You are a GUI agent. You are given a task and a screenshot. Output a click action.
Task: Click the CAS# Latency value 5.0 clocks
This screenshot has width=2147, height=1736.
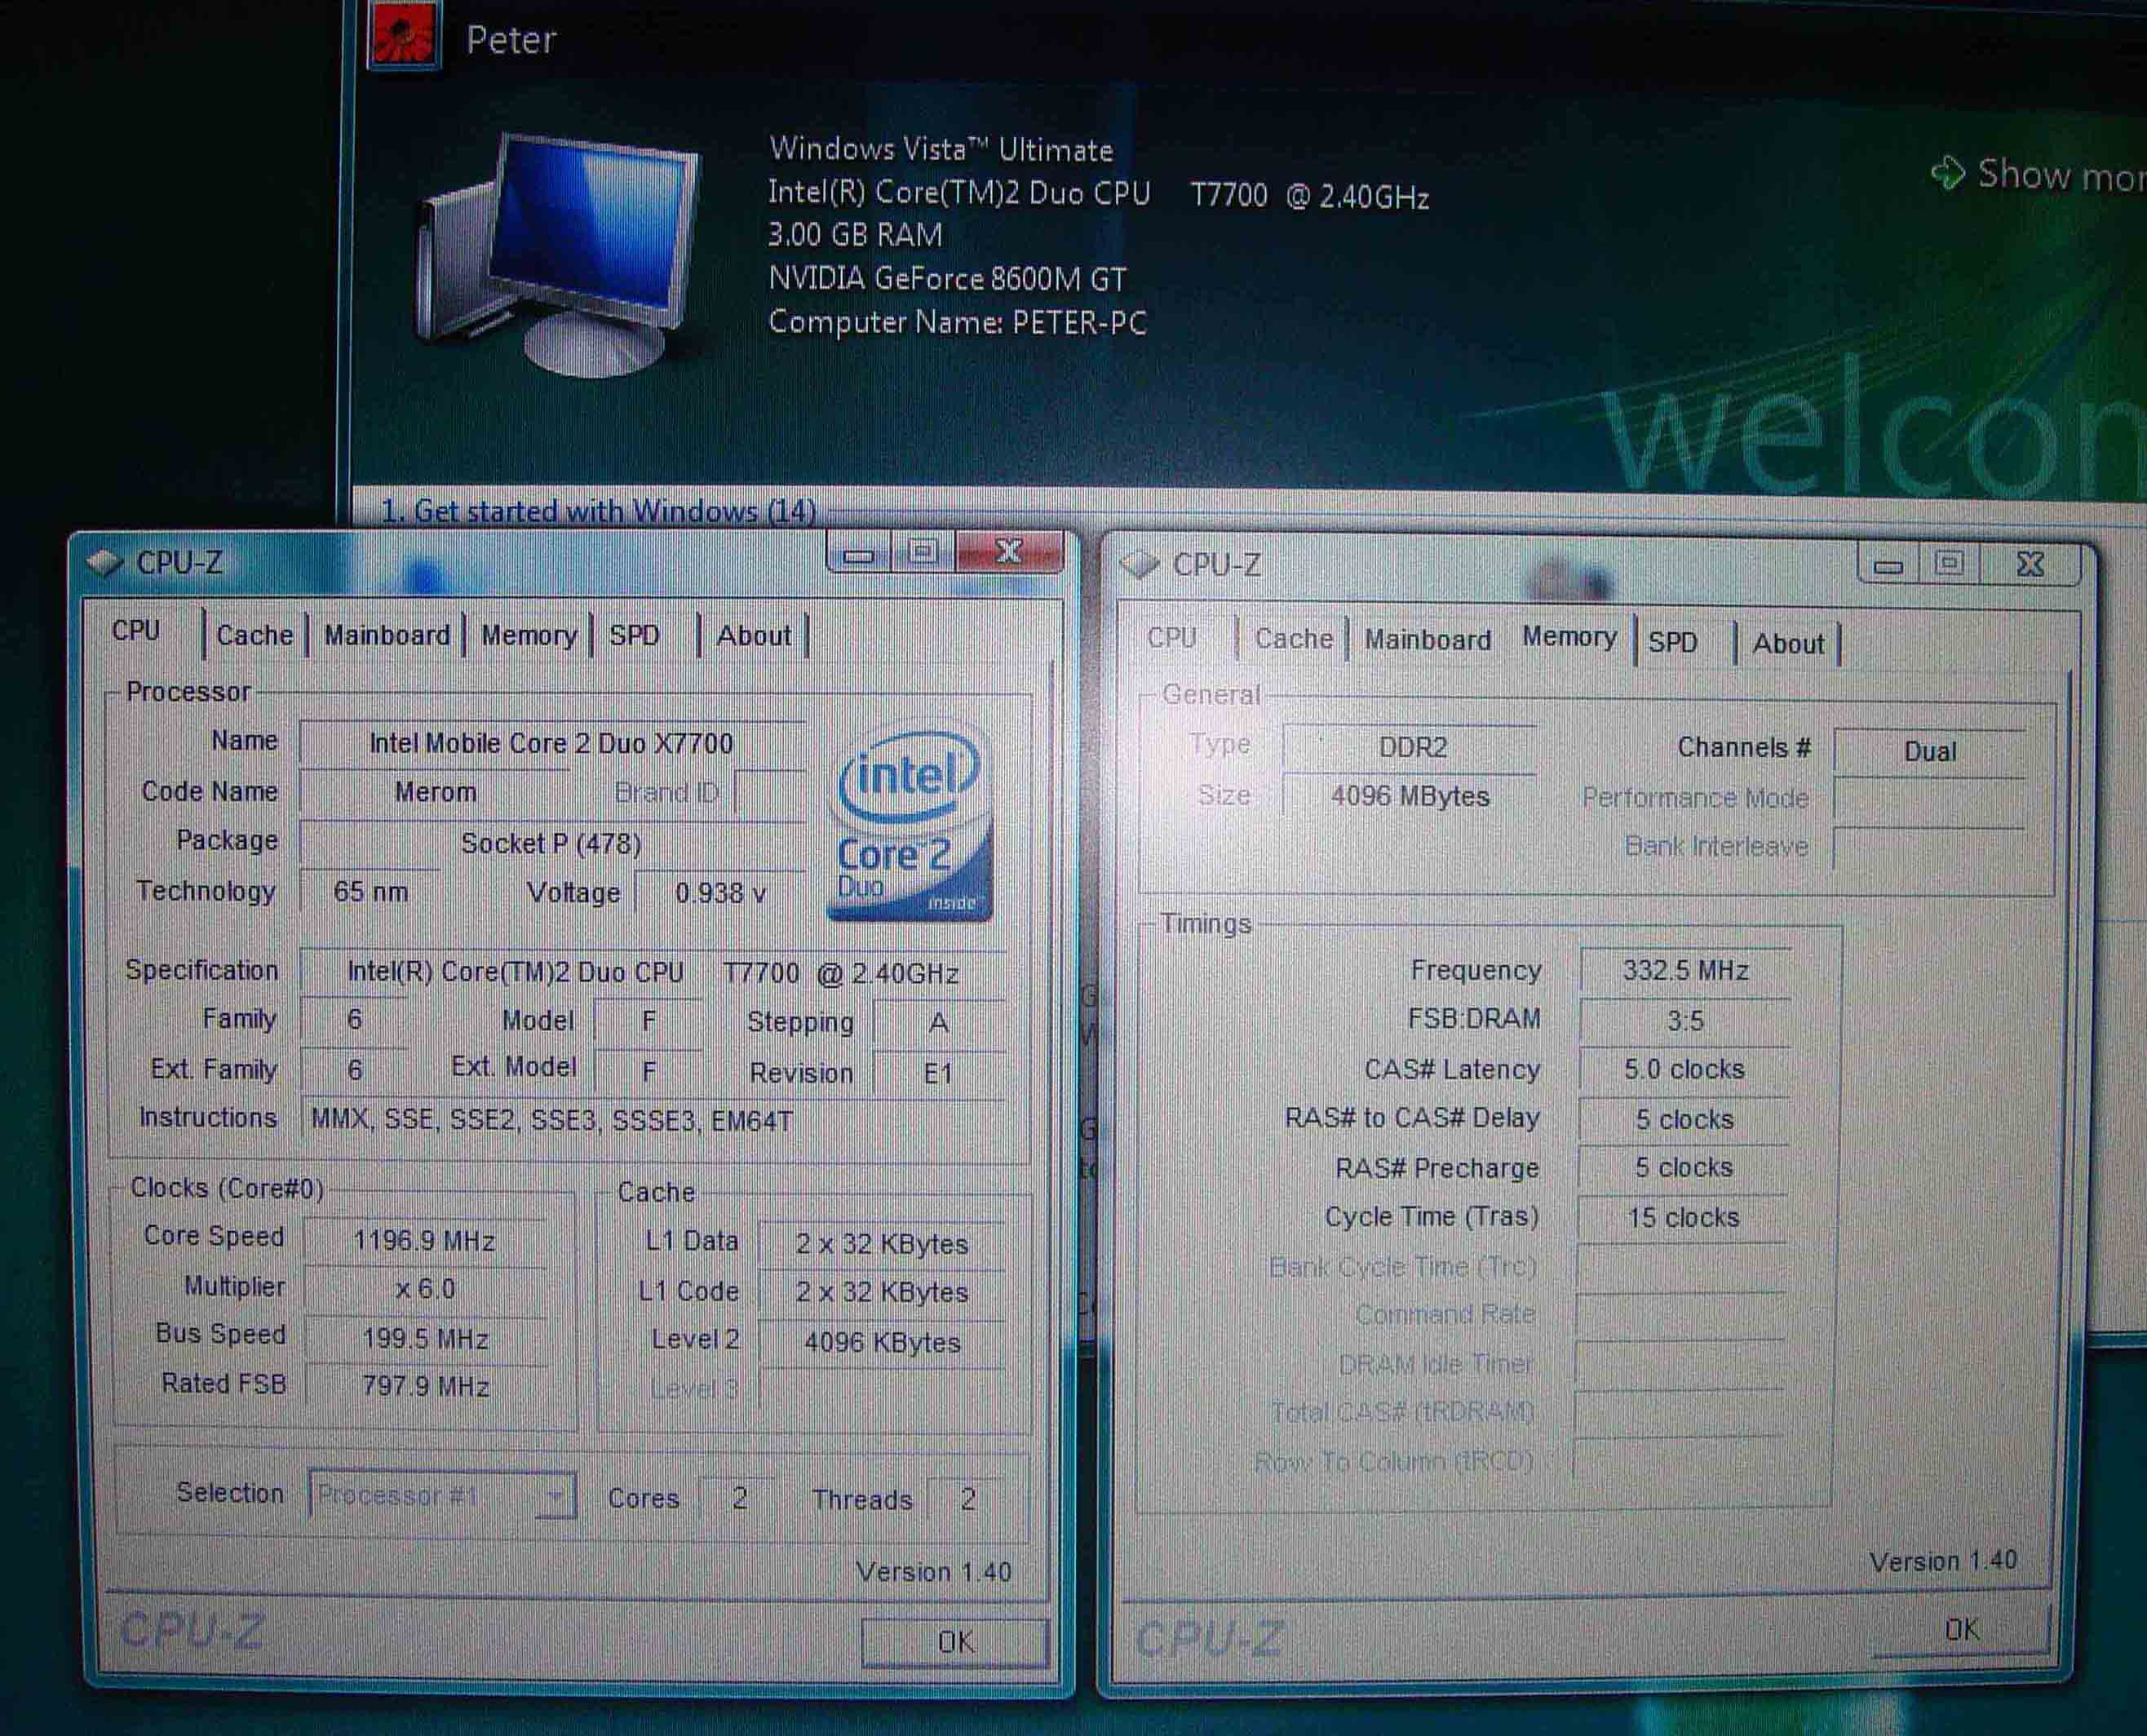click(1685, 1069)
